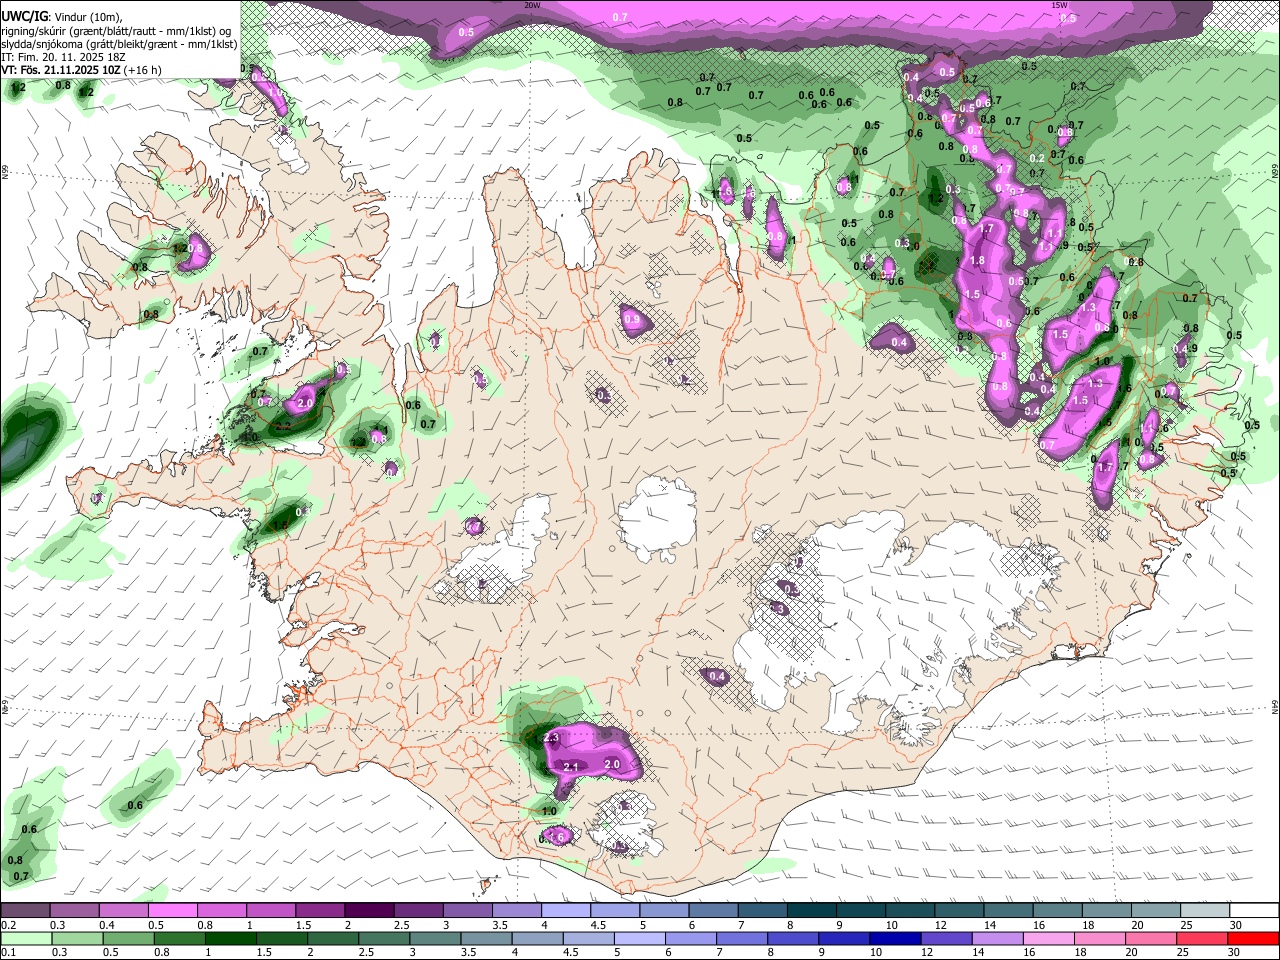Click the 'IT: Fim. 20. 11. 2025 18Z' line
This screenshot has height=960, width=1280.
click(64, 57)
